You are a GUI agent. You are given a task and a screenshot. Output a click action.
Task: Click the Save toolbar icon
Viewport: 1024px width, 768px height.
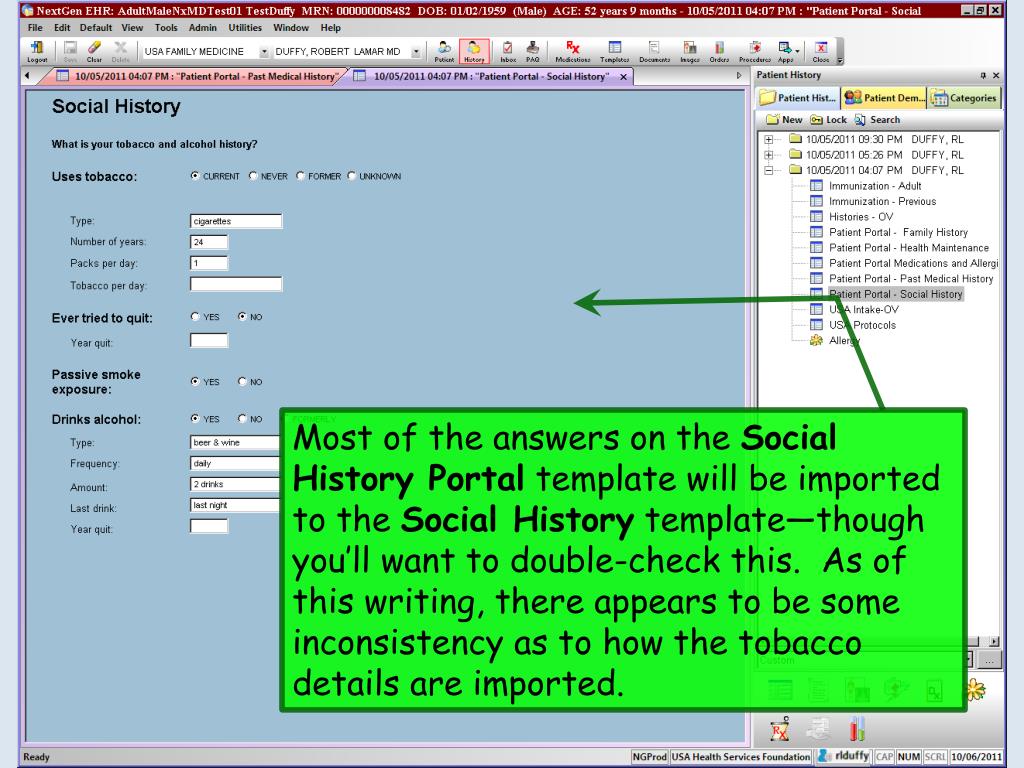(x=70, y=51)
